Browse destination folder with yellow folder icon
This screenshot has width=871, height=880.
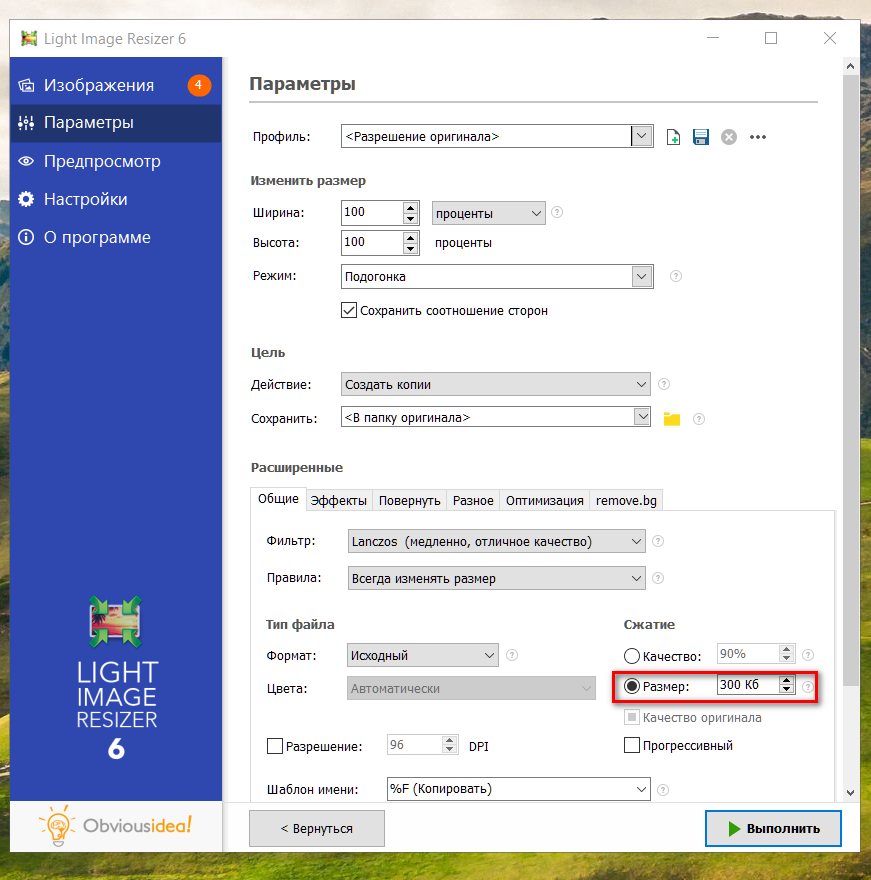tap(672, 419)
